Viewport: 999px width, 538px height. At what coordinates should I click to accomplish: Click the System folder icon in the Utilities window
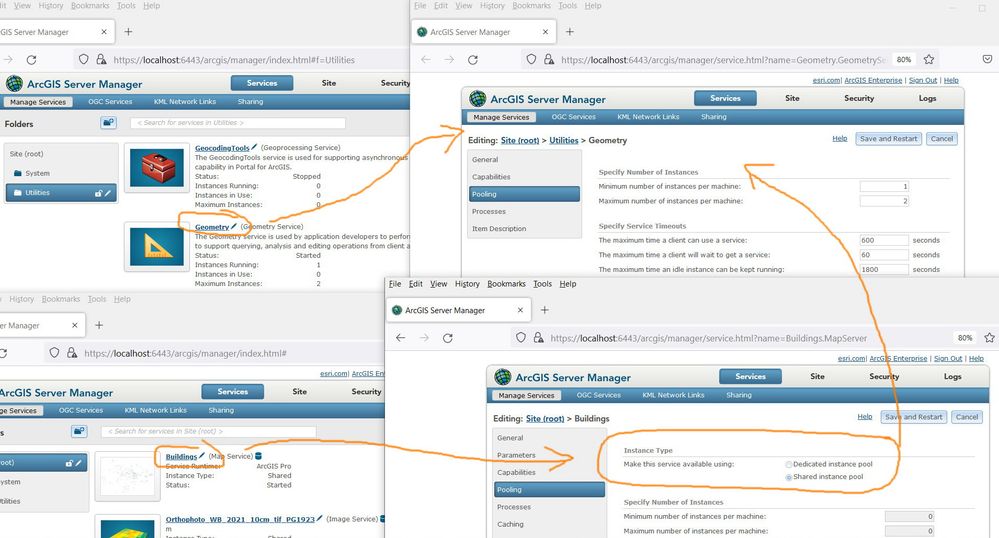pyautogui.click(x=18, y=173)
